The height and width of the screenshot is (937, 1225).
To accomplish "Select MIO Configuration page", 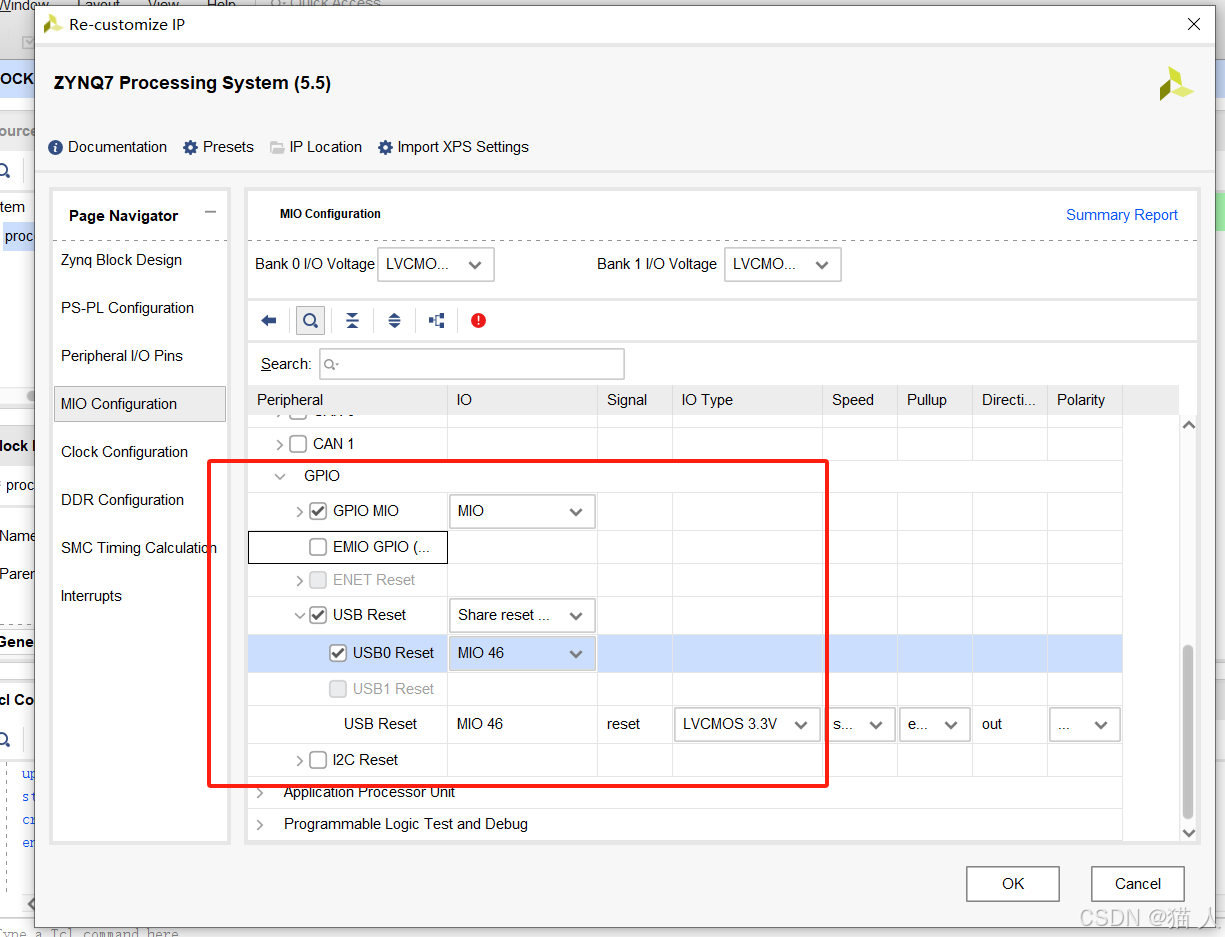I will click(x=140, y=404).
